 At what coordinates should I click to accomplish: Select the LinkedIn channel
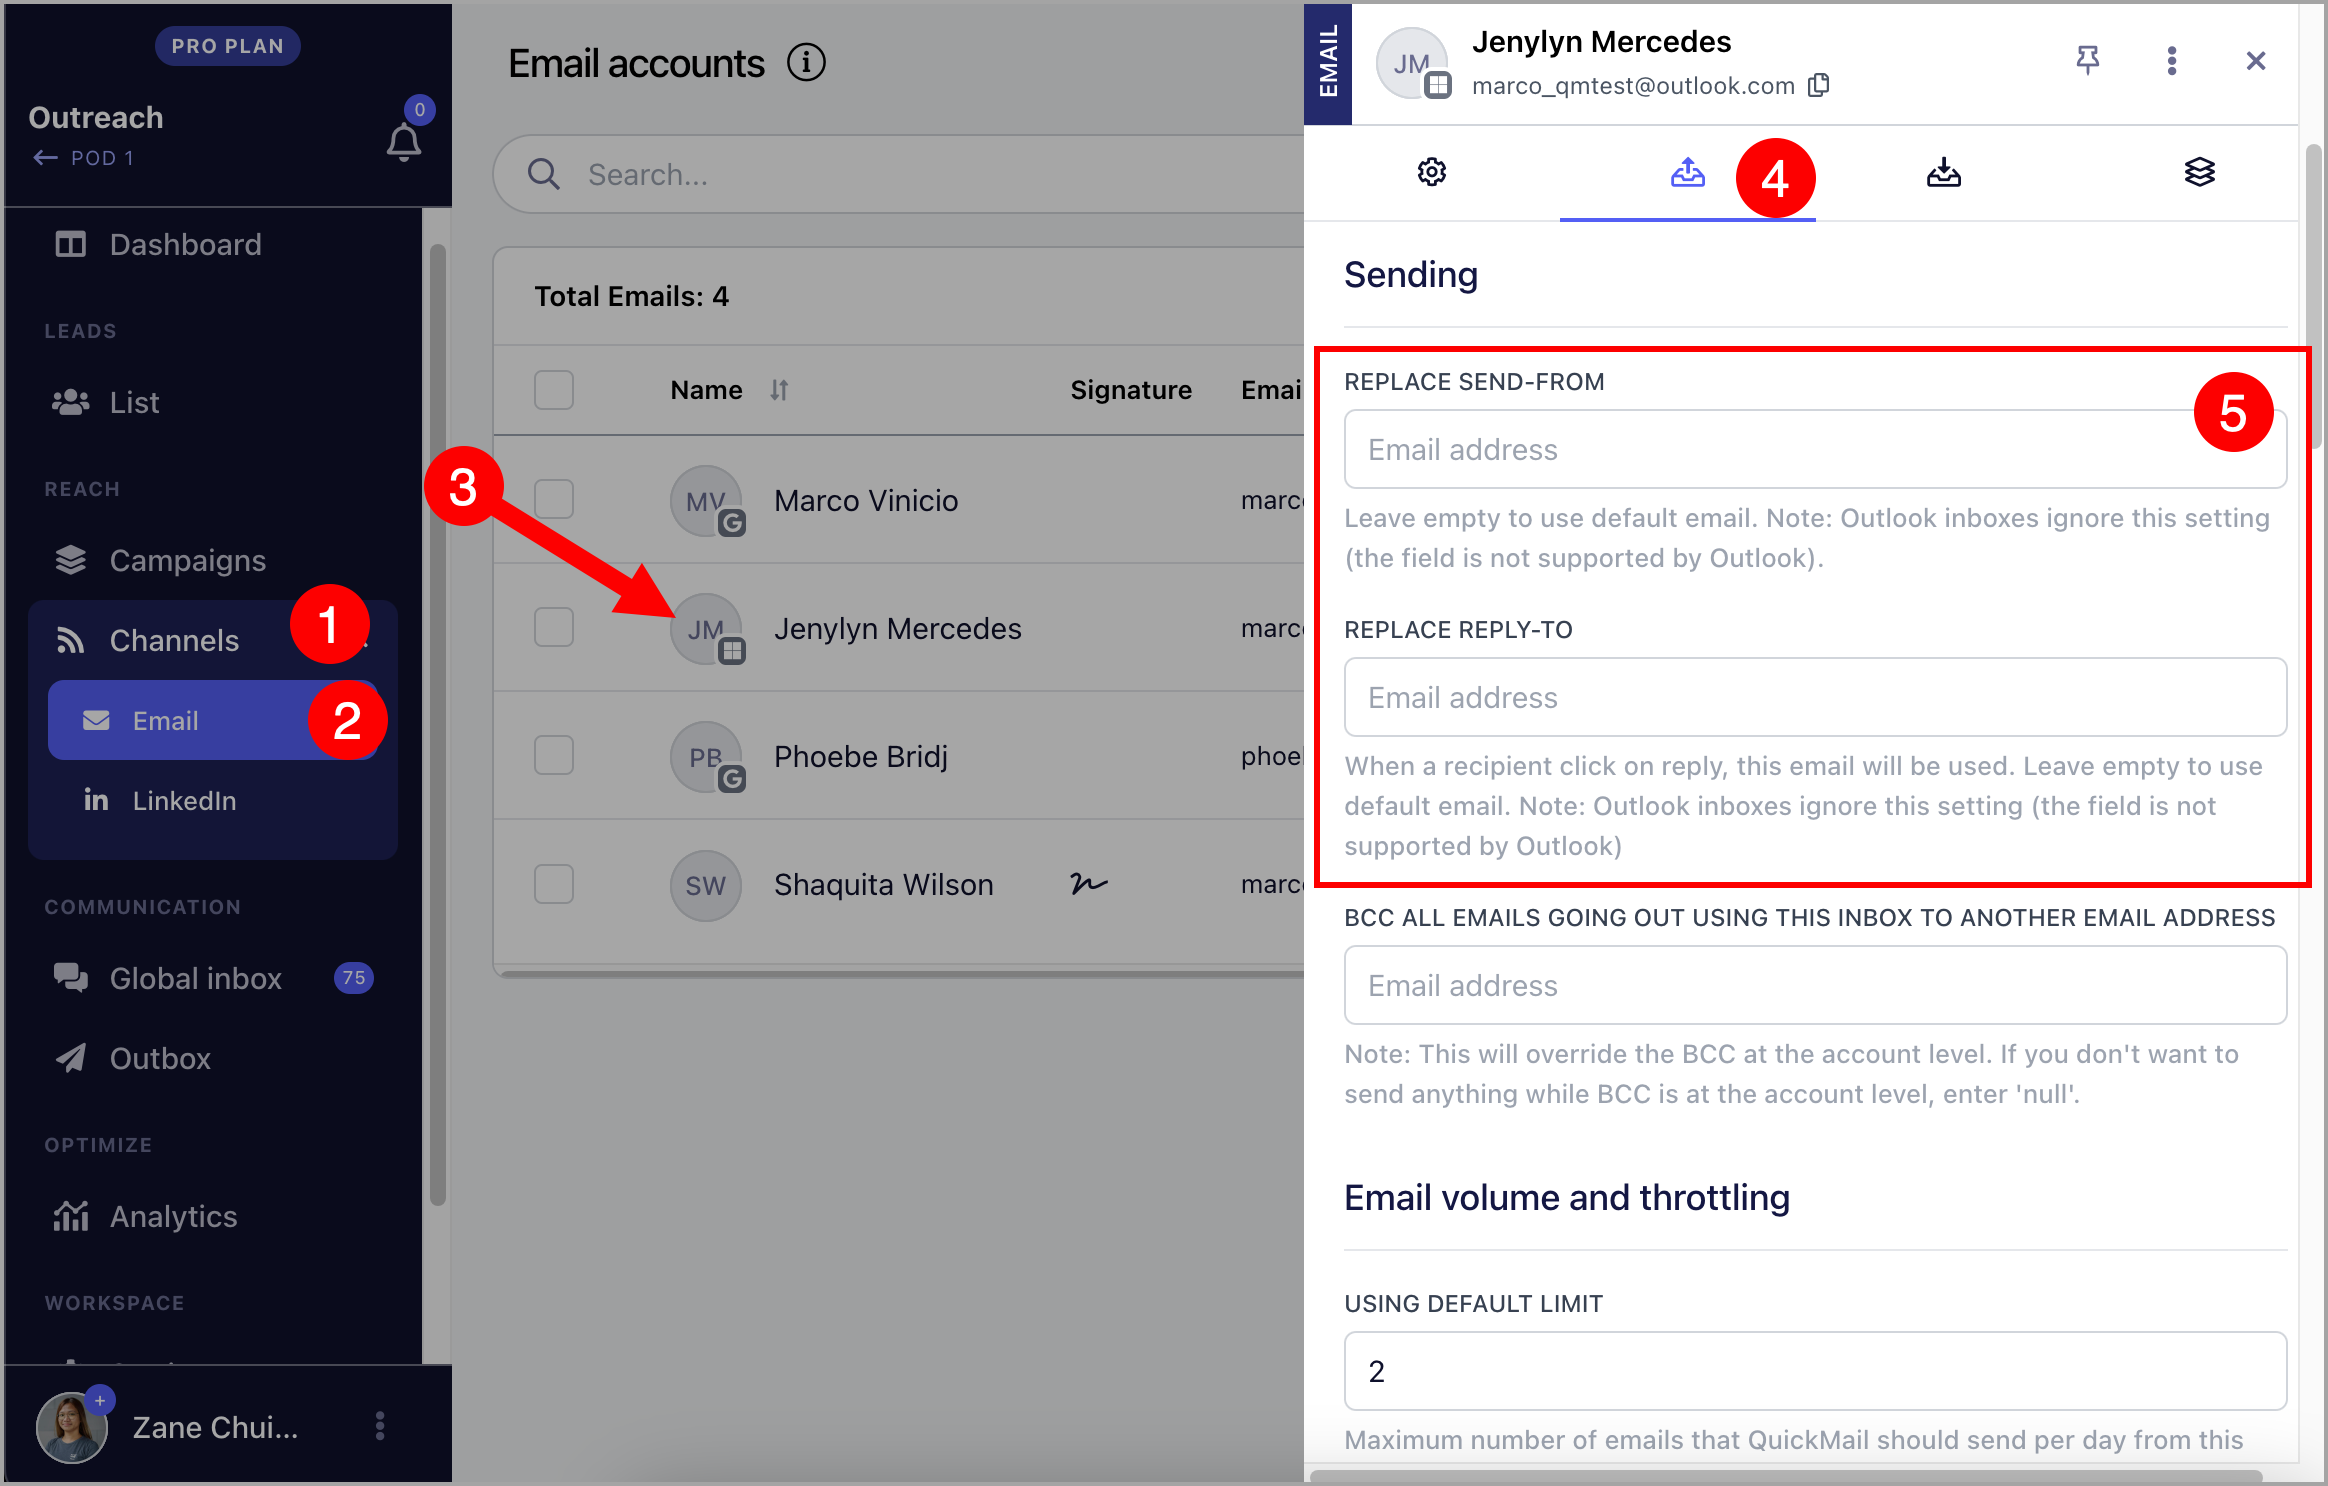point(184,800)
